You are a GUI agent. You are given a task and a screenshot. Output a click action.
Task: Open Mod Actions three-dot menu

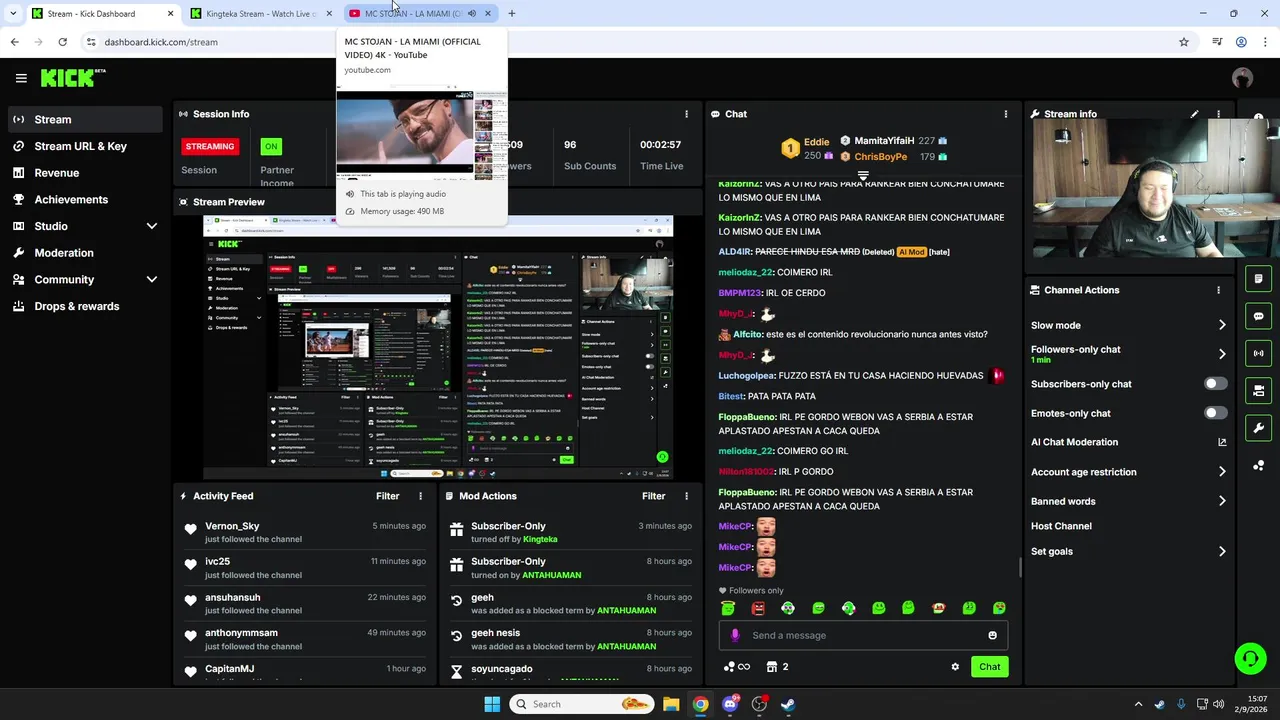click(x=686, y=496)
